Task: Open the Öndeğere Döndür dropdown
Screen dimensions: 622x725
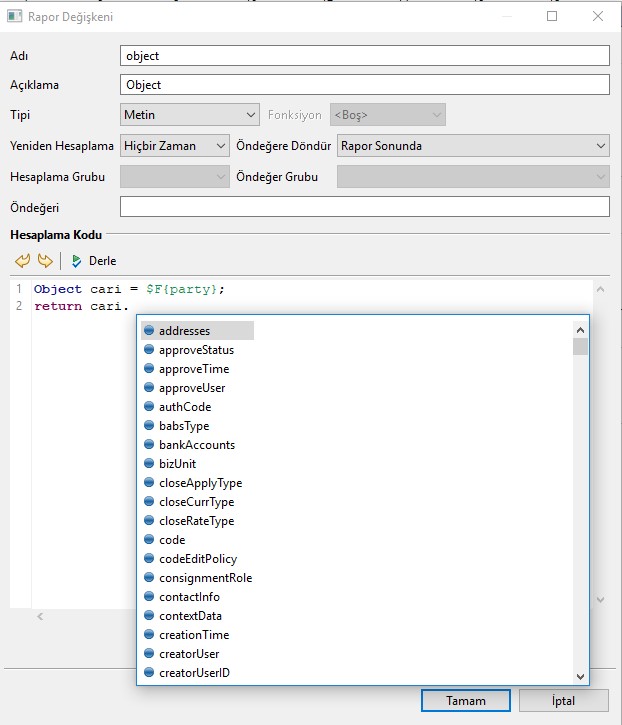Action: point(472,146)
